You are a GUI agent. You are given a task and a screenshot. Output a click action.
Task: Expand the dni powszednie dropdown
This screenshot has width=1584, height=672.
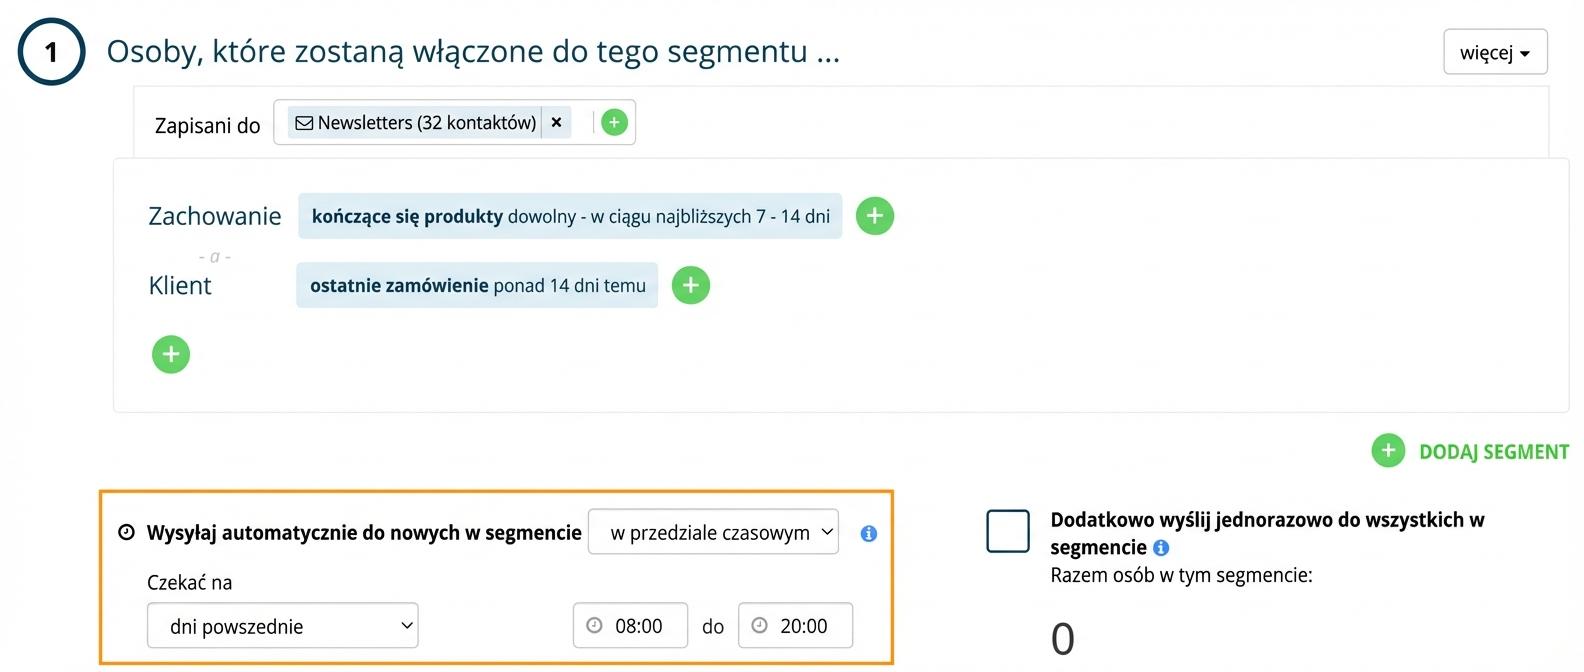283,626
